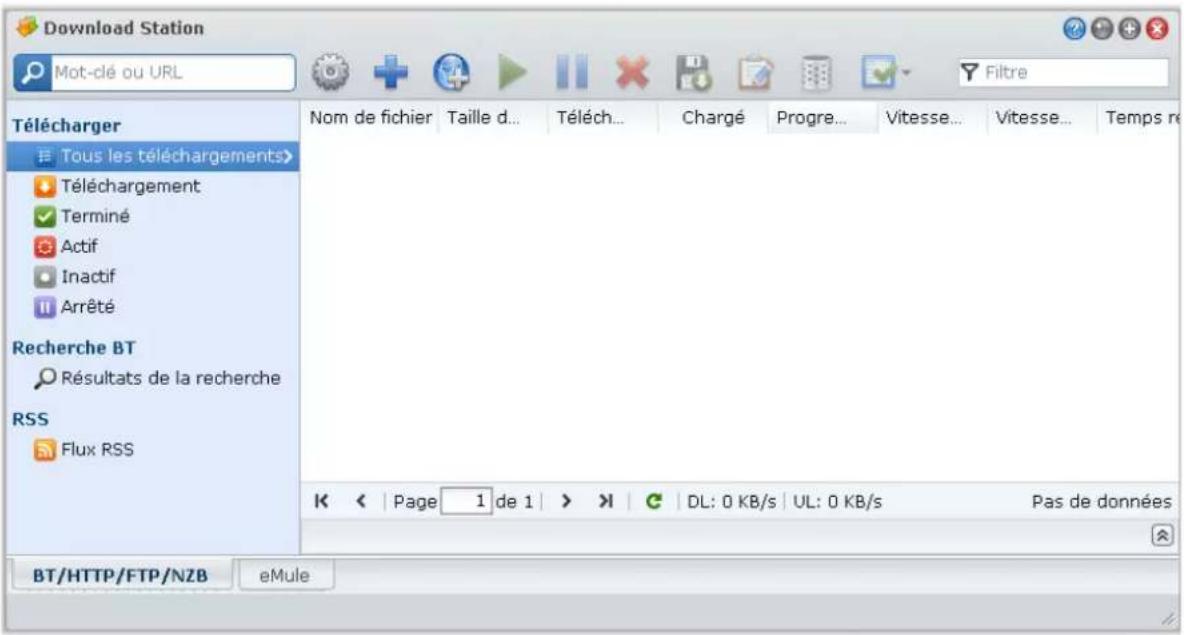
Task: Select Tous les téléchargements in sidebar
Action: click(x=153, y=156)
